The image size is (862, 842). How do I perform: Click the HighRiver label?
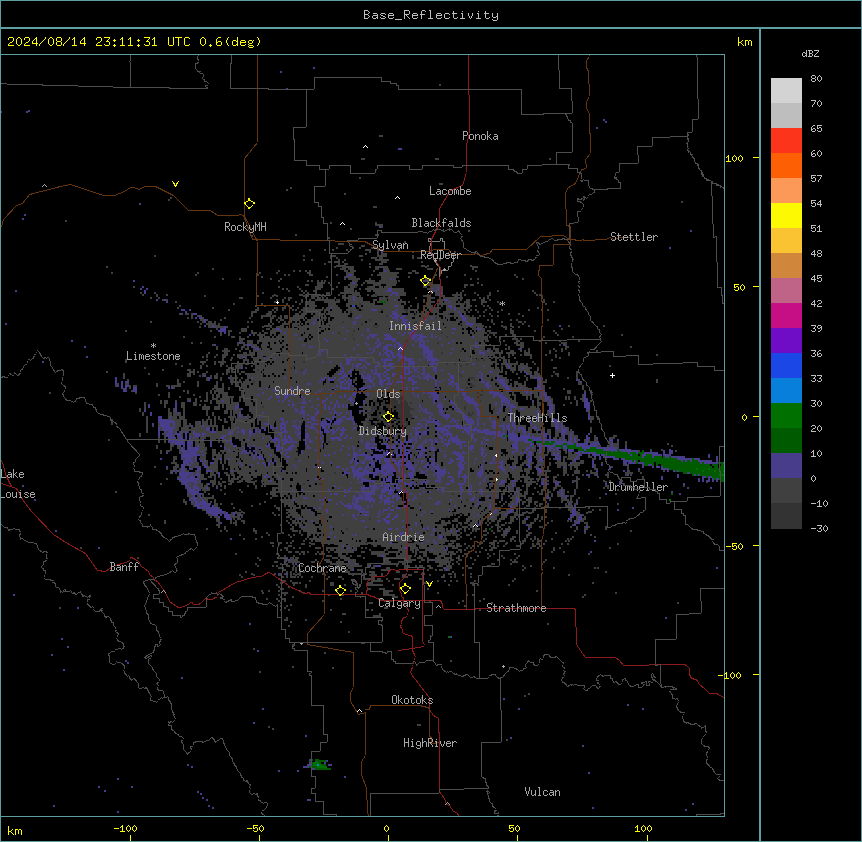pyautogui.click(x=430, y=743)
